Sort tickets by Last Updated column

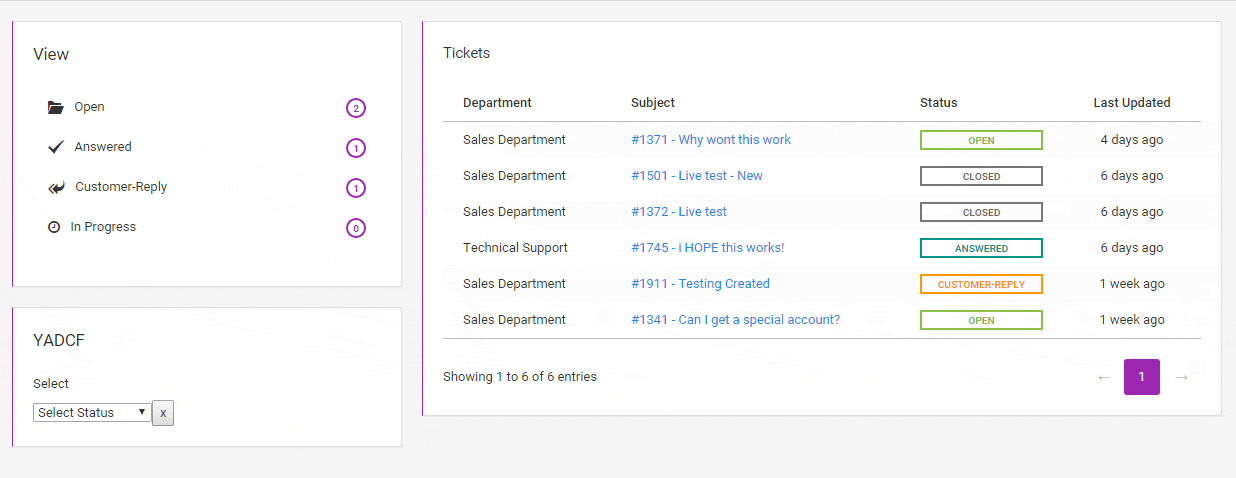(x=1131, y=103)
